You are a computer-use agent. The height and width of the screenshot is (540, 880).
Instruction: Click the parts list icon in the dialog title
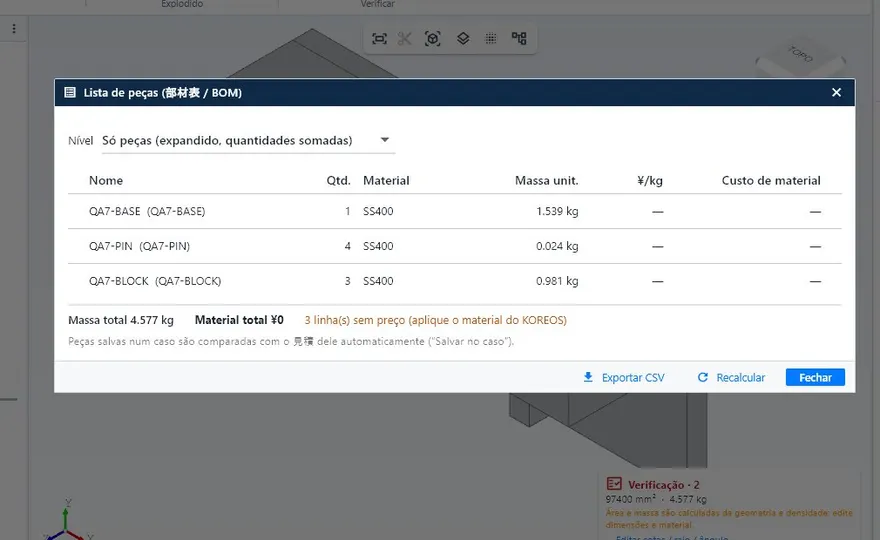point(70,93)
